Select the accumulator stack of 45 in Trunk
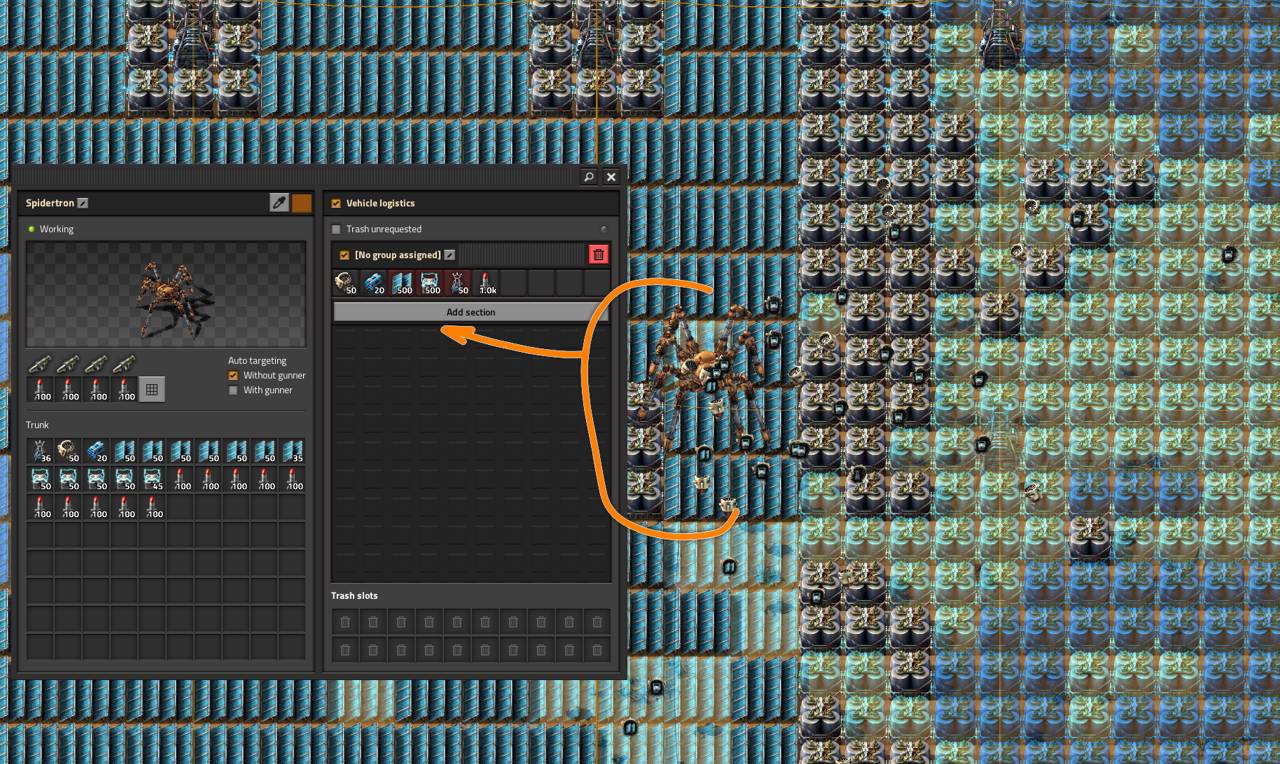The image size is (1280, 764). pos(152,479)
